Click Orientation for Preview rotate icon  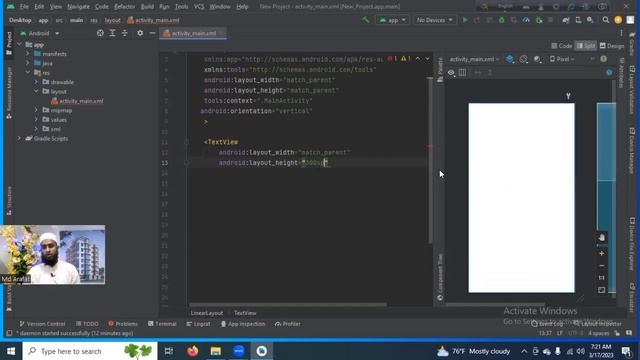click(524, 60)
